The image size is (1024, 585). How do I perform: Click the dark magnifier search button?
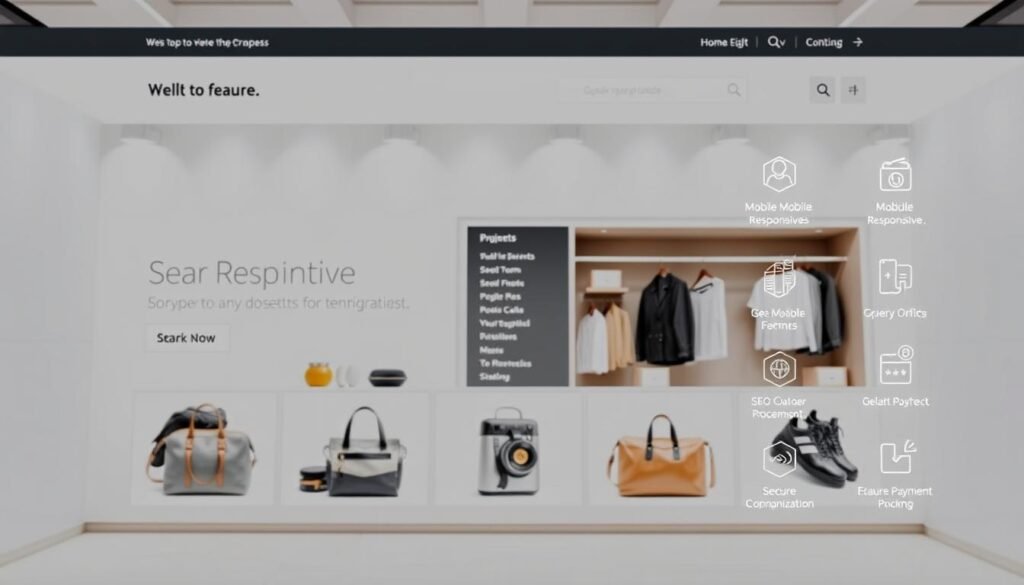(x=823, y=90)
